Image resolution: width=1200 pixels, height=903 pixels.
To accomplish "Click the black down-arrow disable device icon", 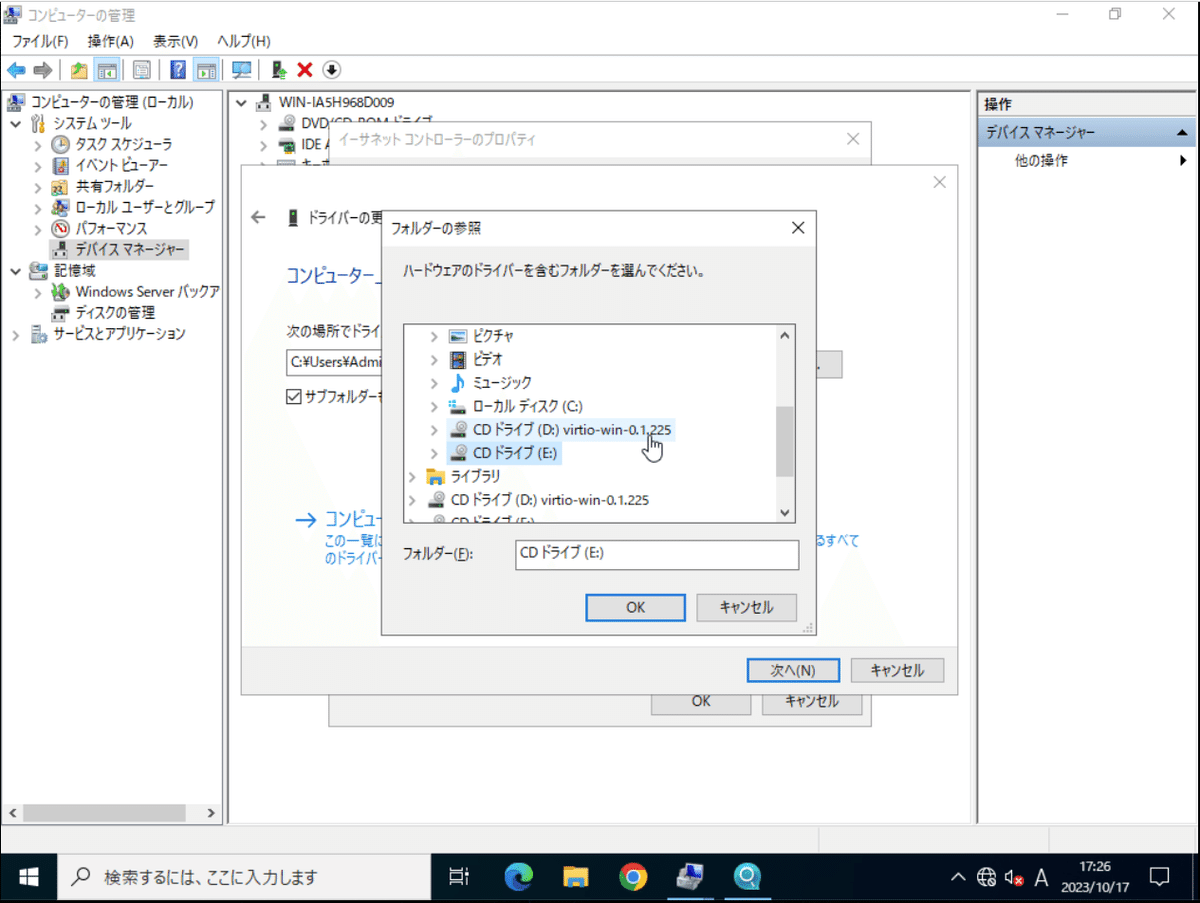I will click(x=332, y=70).
